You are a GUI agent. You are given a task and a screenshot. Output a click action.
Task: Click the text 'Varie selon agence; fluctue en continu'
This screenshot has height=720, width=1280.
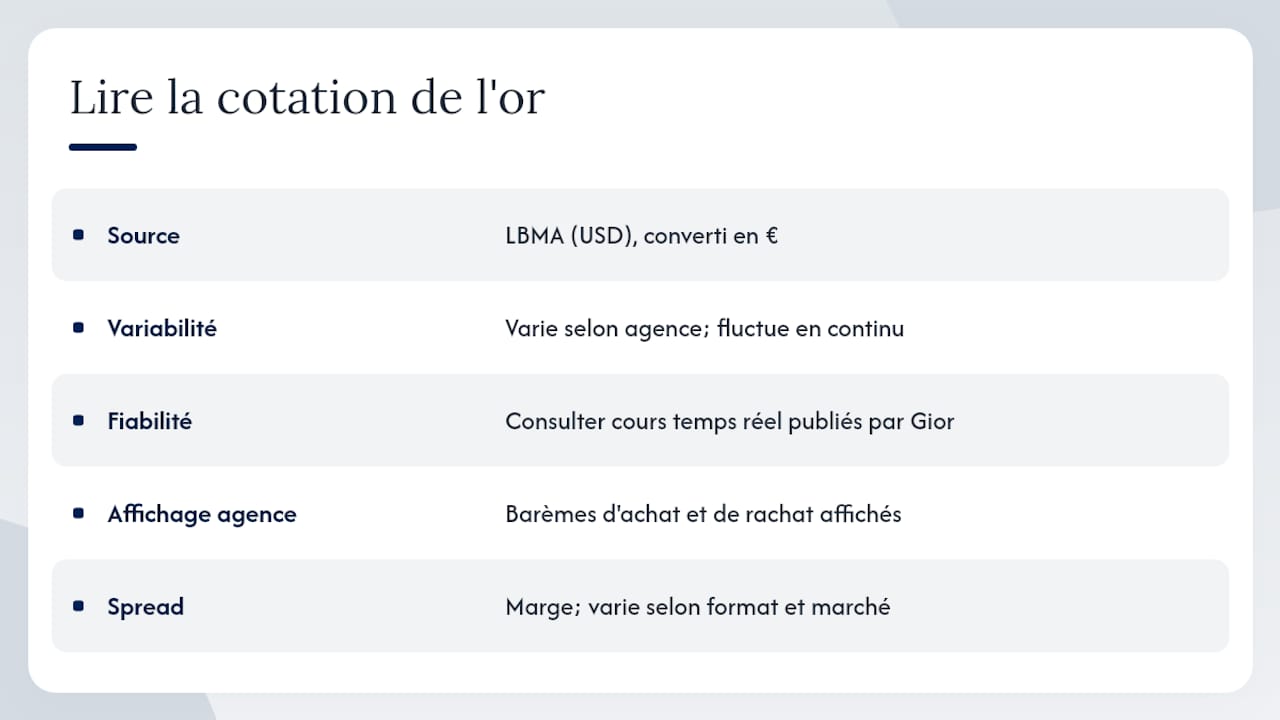[x=705, y=328]
